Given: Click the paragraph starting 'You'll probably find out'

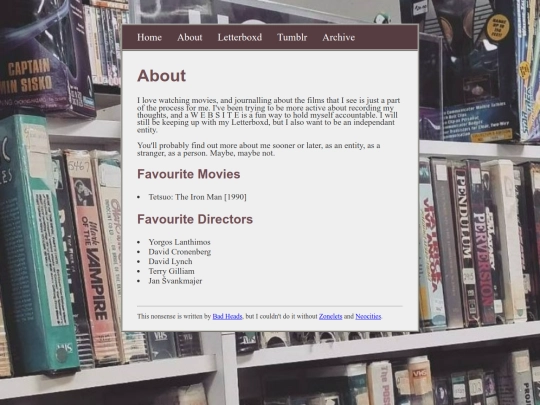Looking at the screenshot, I should pos(259,149).
